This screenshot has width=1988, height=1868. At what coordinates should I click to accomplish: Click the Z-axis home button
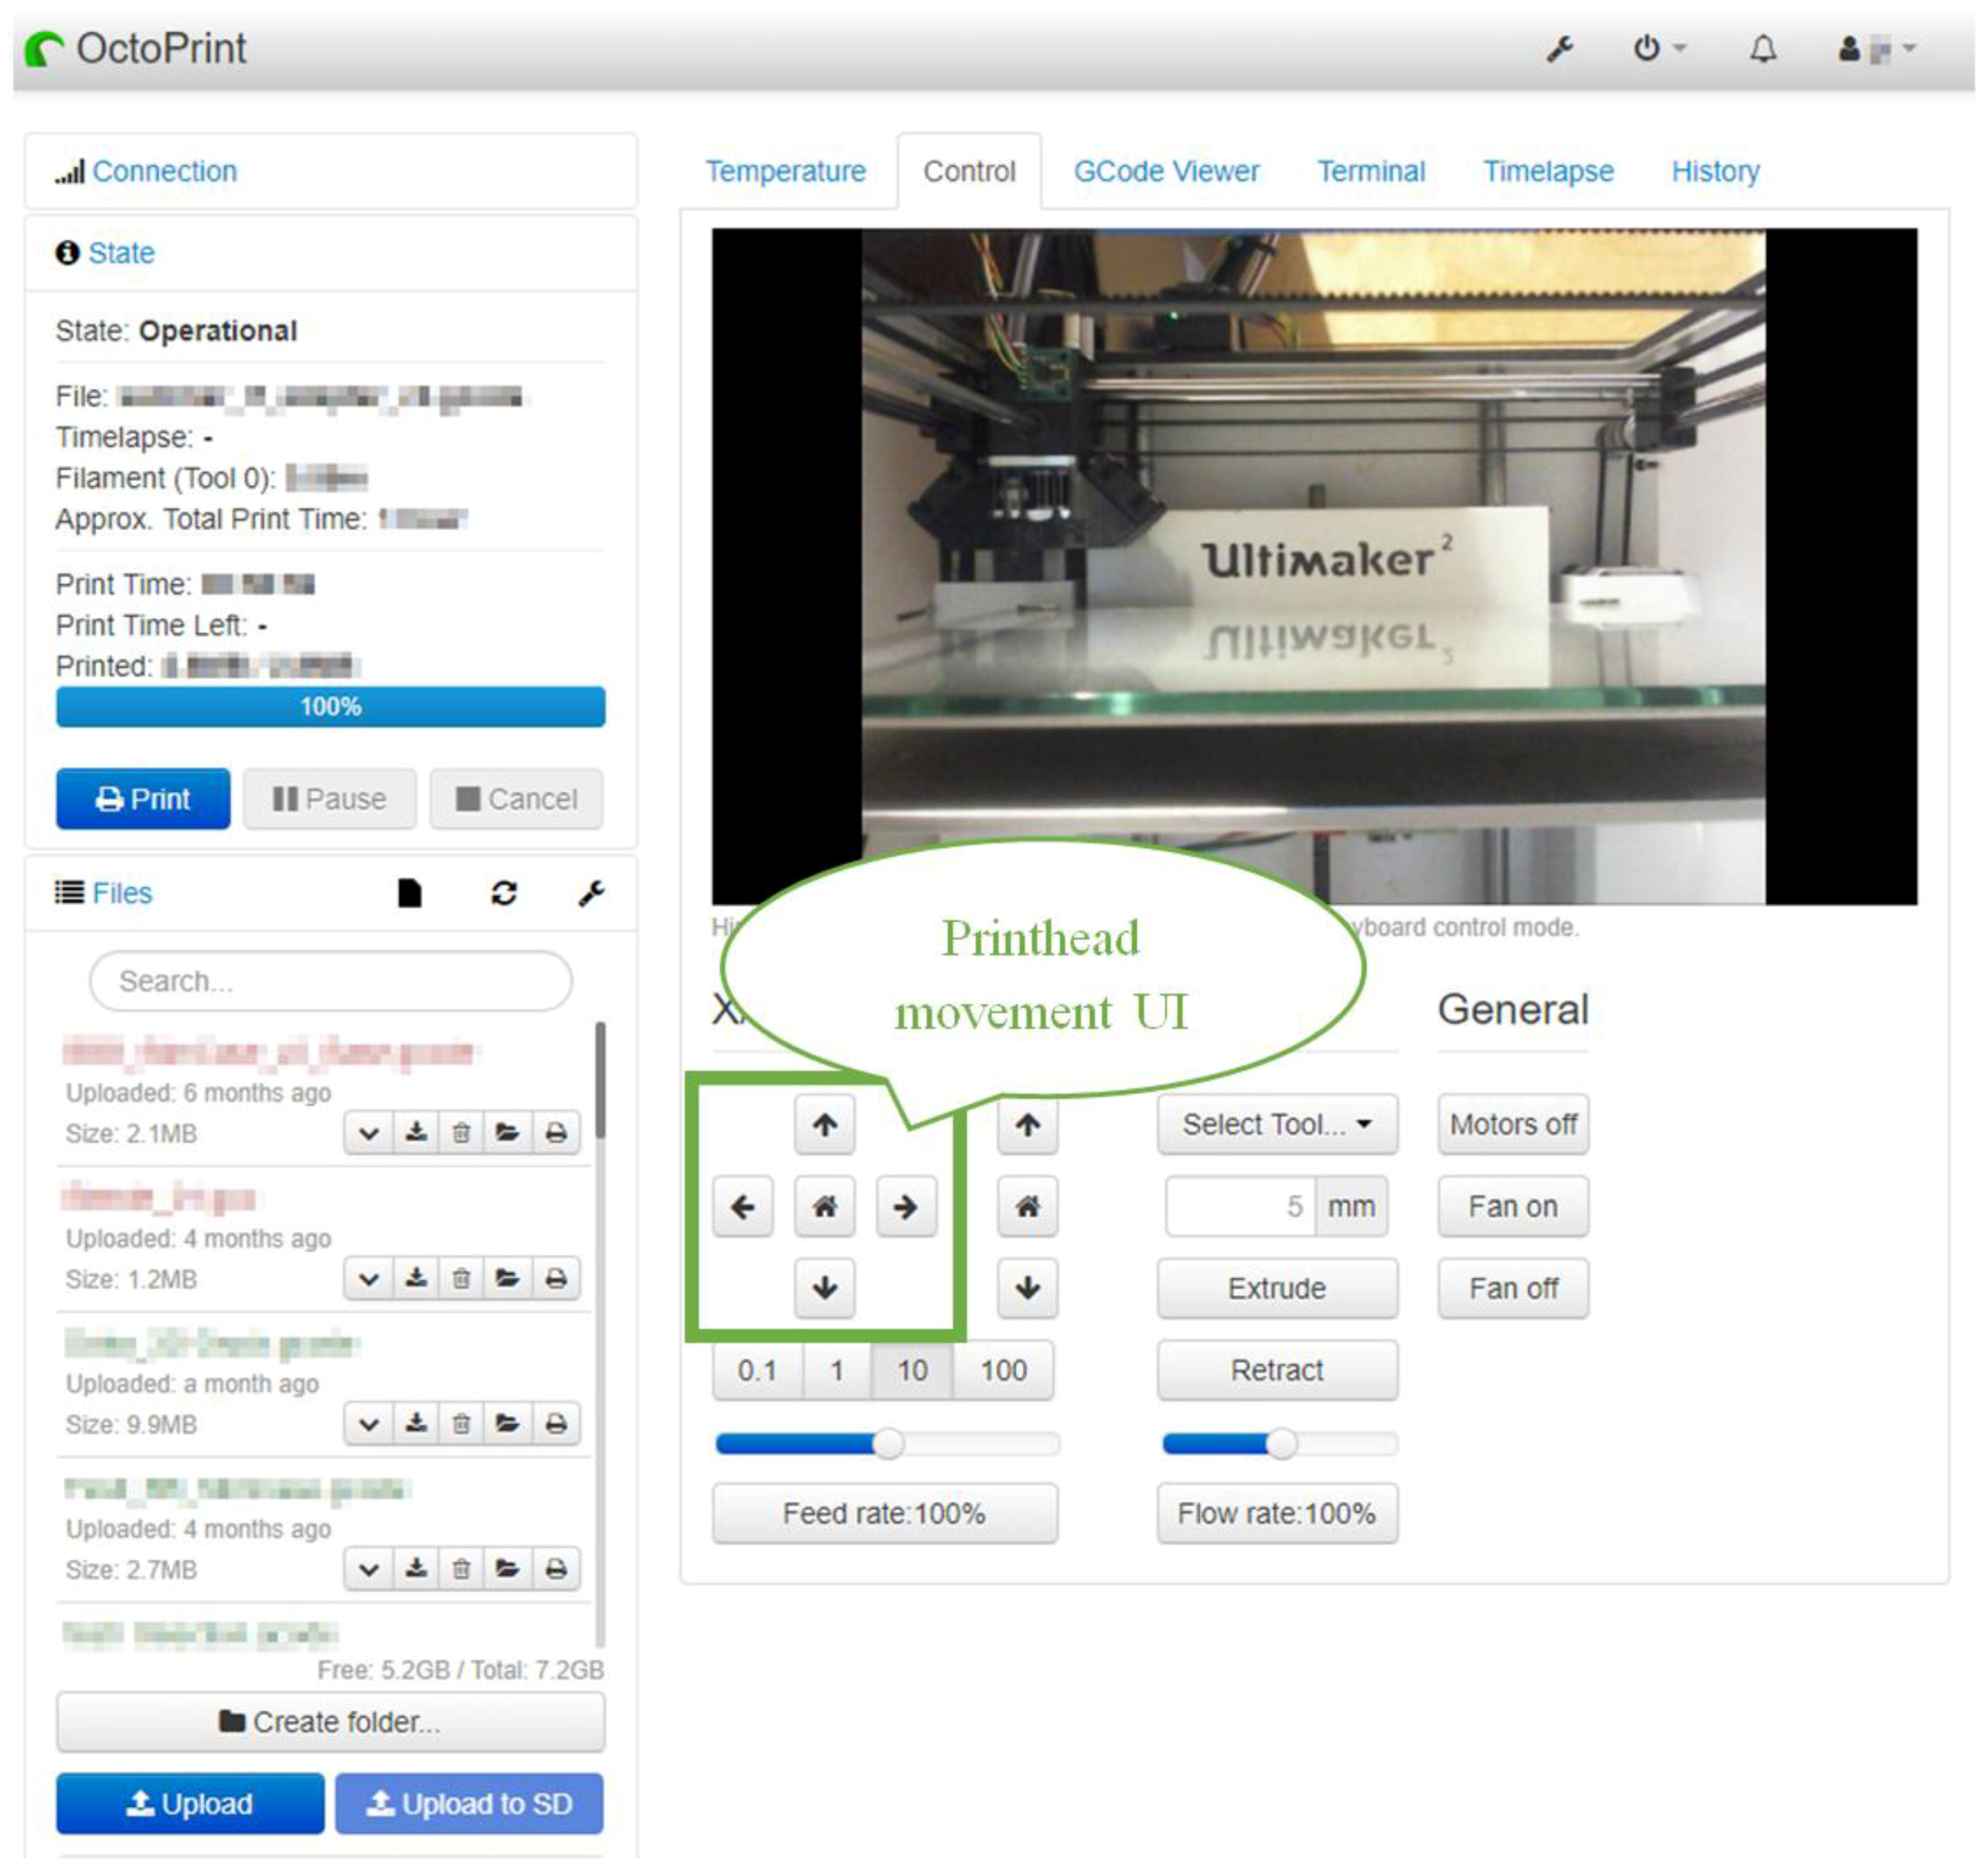pyautogui.click(x=1027, y=1207)
